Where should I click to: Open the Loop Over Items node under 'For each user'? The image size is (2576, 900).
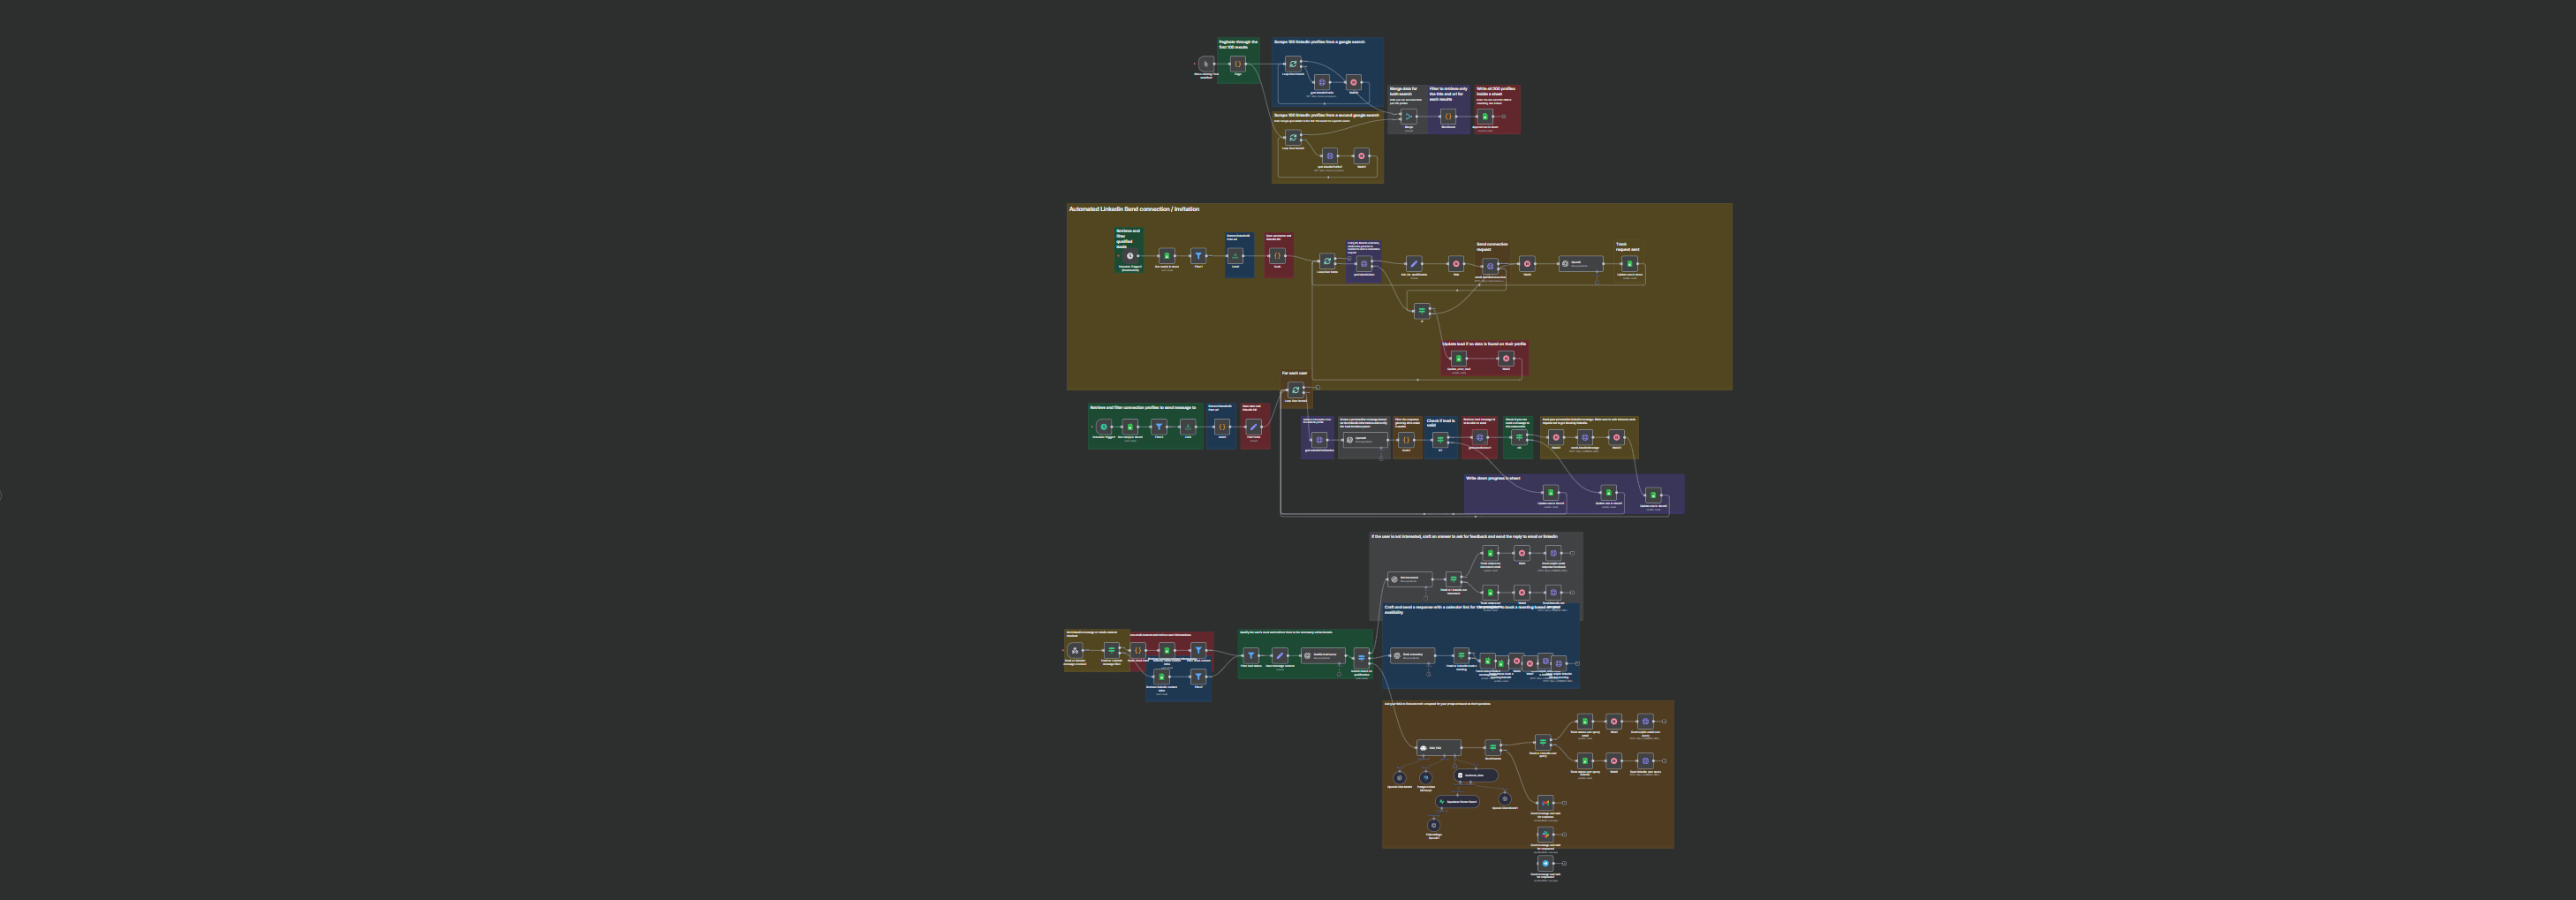click(x=1295, y=390)
